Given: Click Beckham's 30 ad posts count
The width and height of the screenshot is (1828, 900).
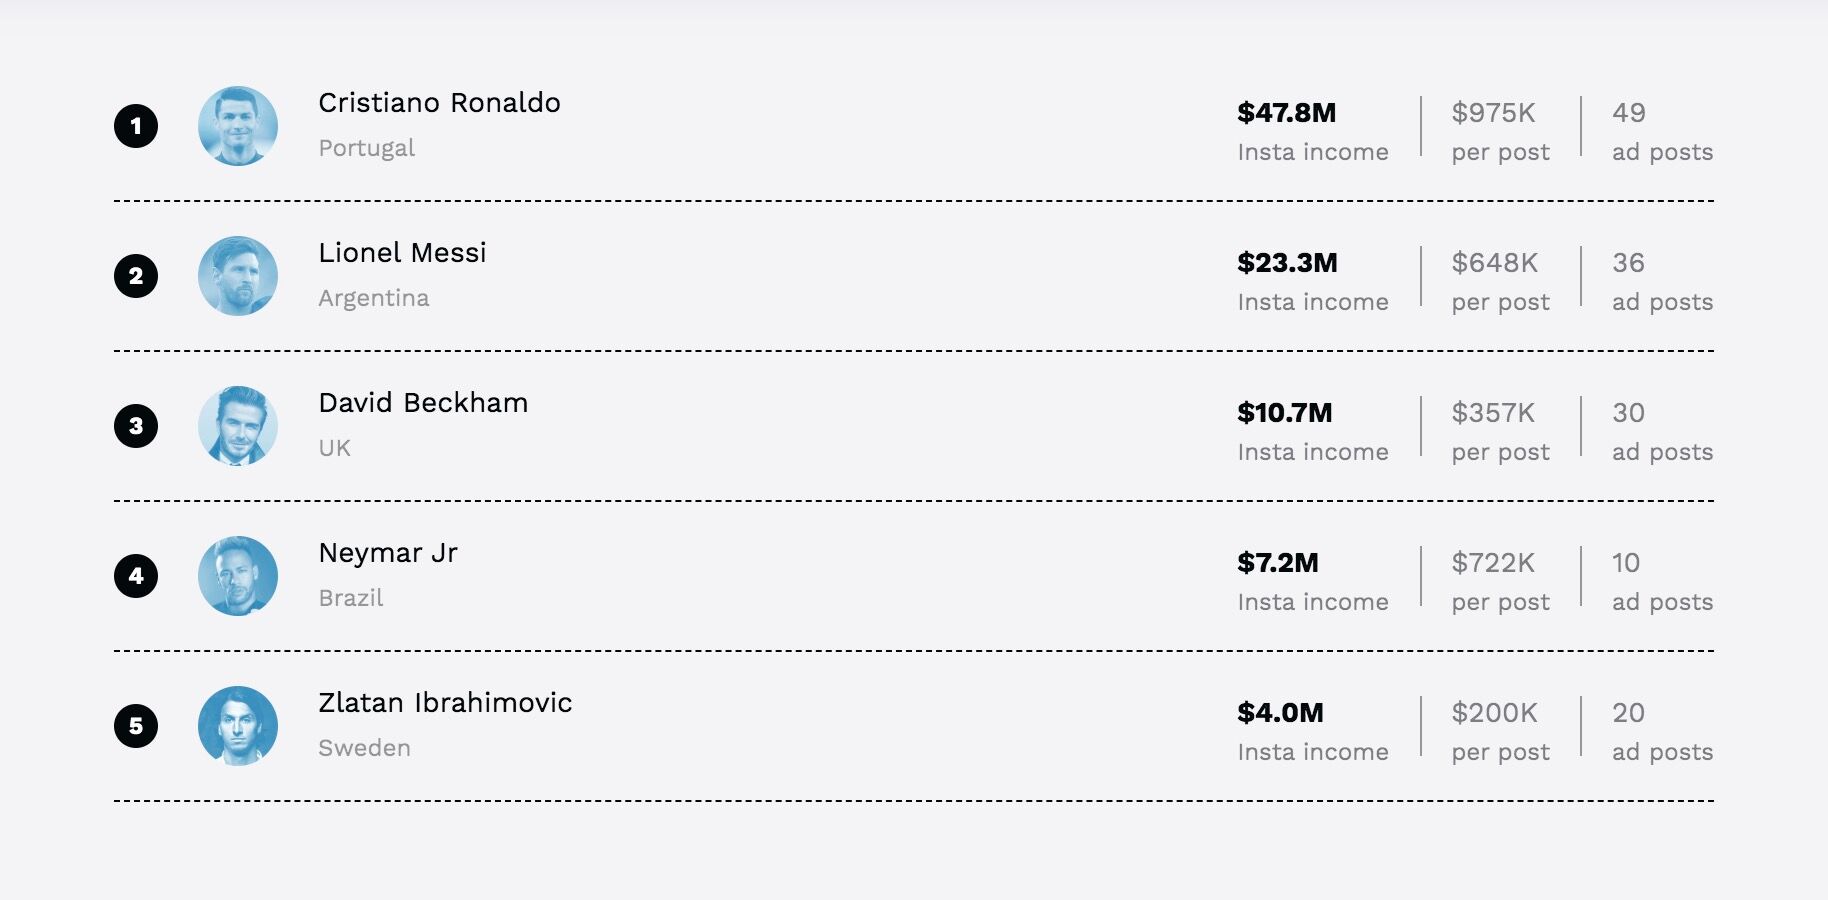Looking at the screenshot, I should [1628, 413].
